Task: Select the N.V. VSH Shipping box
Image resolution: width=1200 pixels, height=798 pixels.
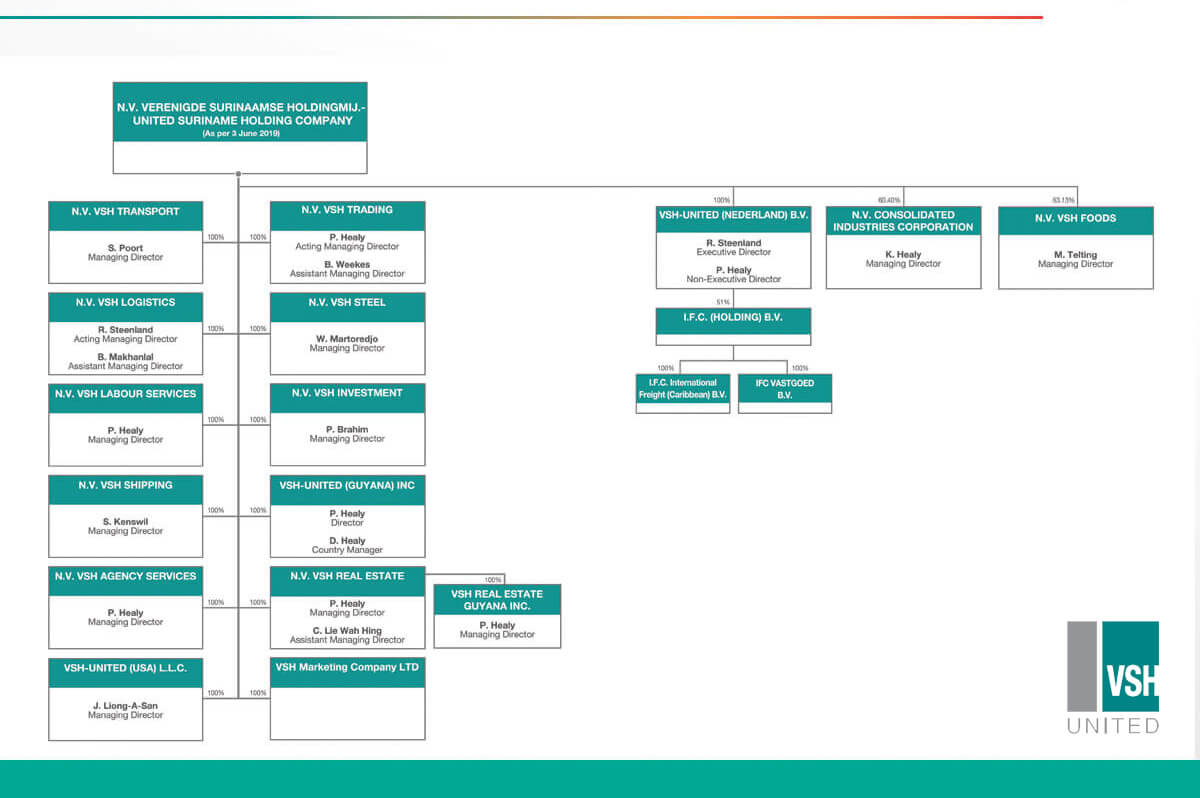Action: (125, 516)
